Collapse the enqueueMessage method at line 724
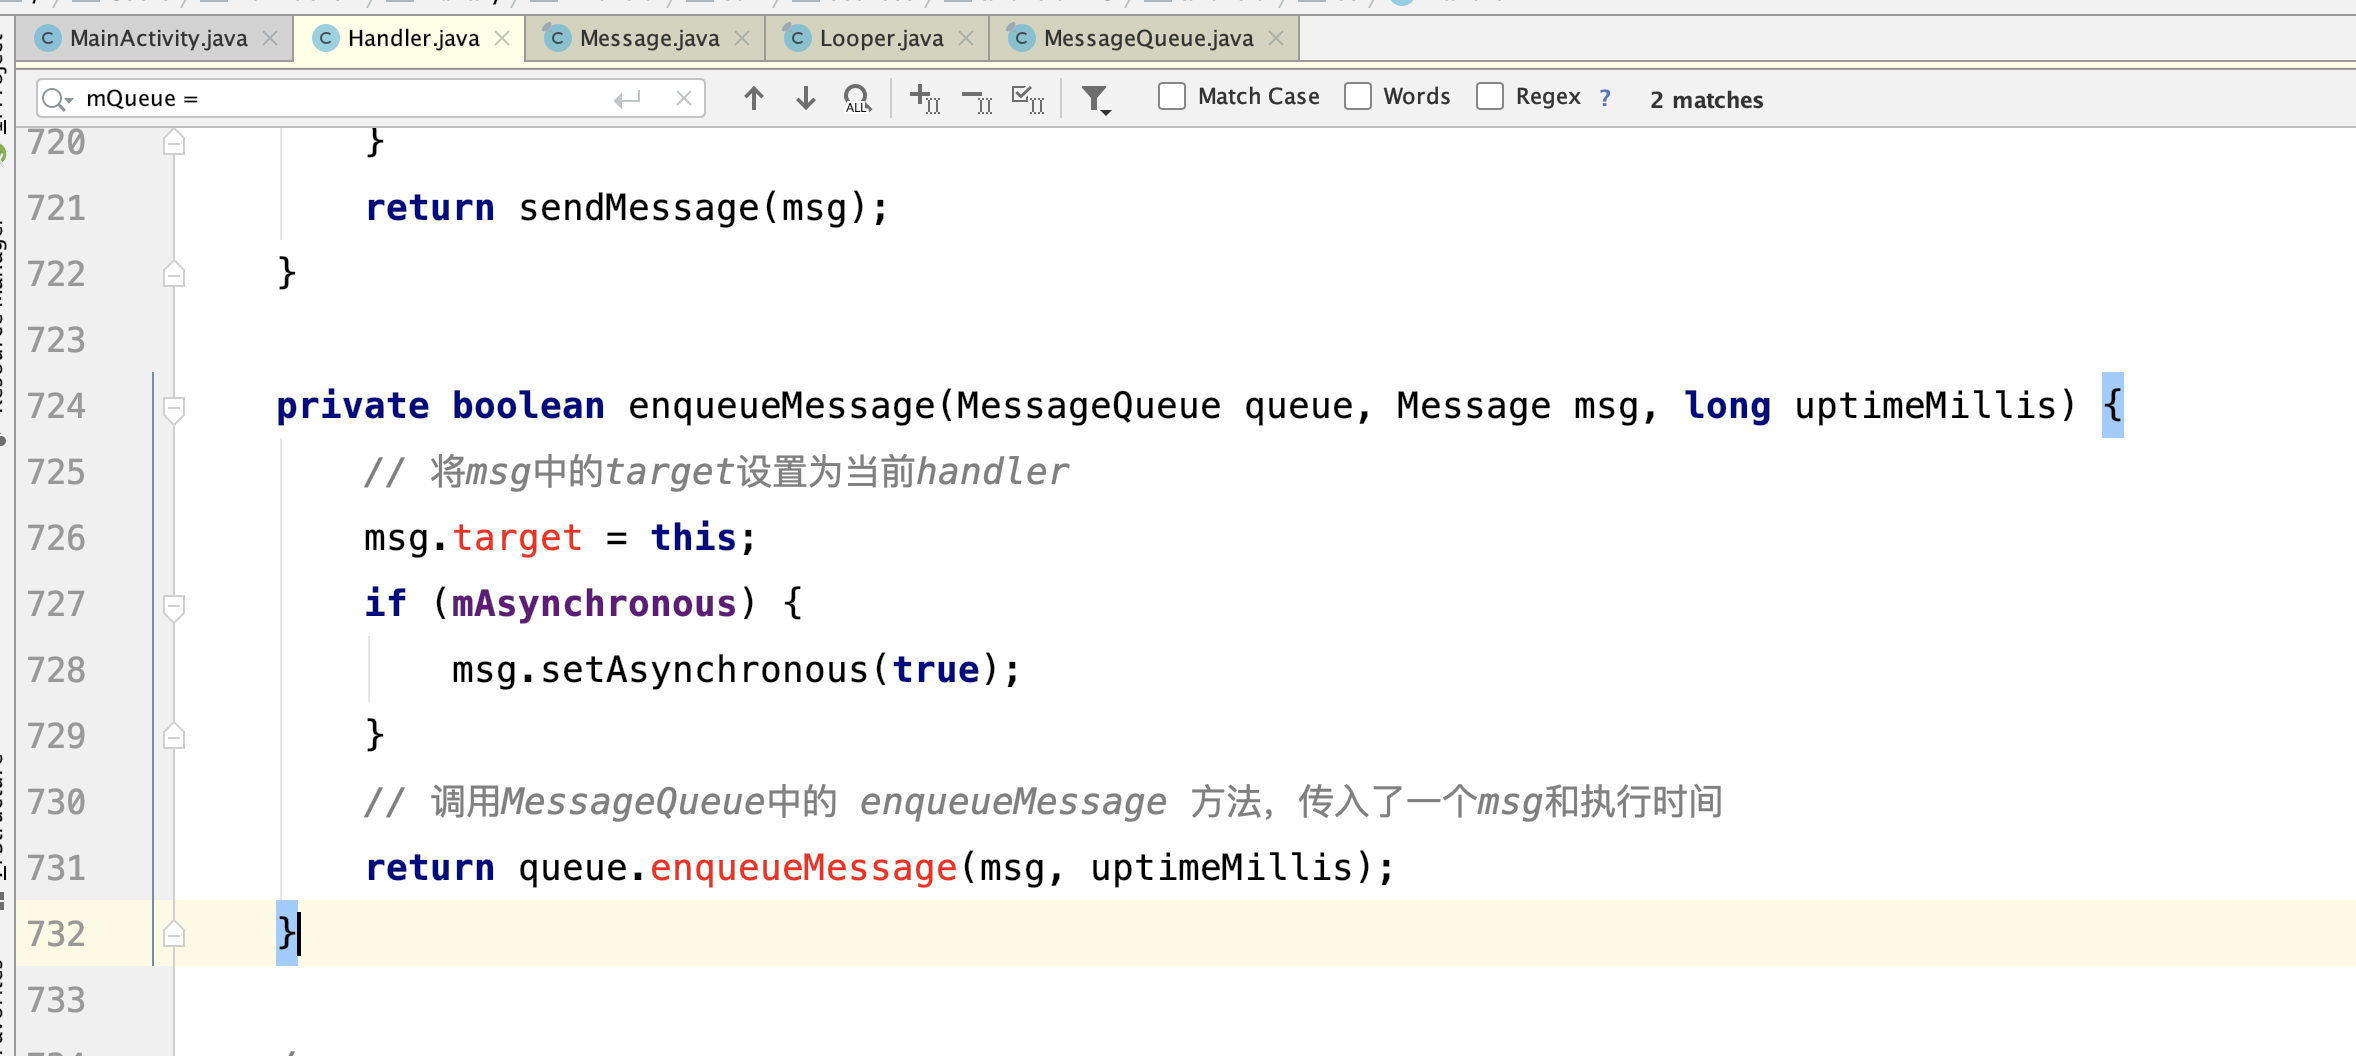The height and width of the screenshot is (1056, 2356). pyautogui.click(x=174, y=406)
